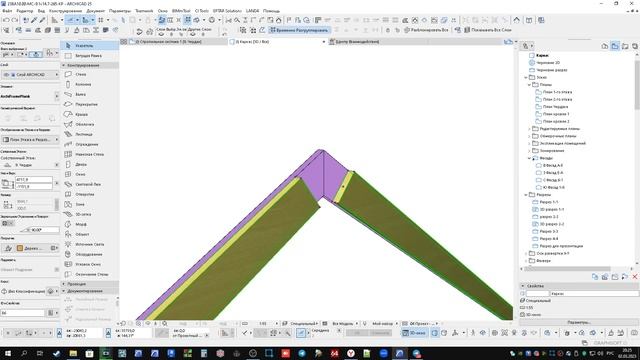The height and width of the screenshot is (360, 640).
Task: Collapse the Разрезы folder in Navigator
Action: (x=526, y=195)
